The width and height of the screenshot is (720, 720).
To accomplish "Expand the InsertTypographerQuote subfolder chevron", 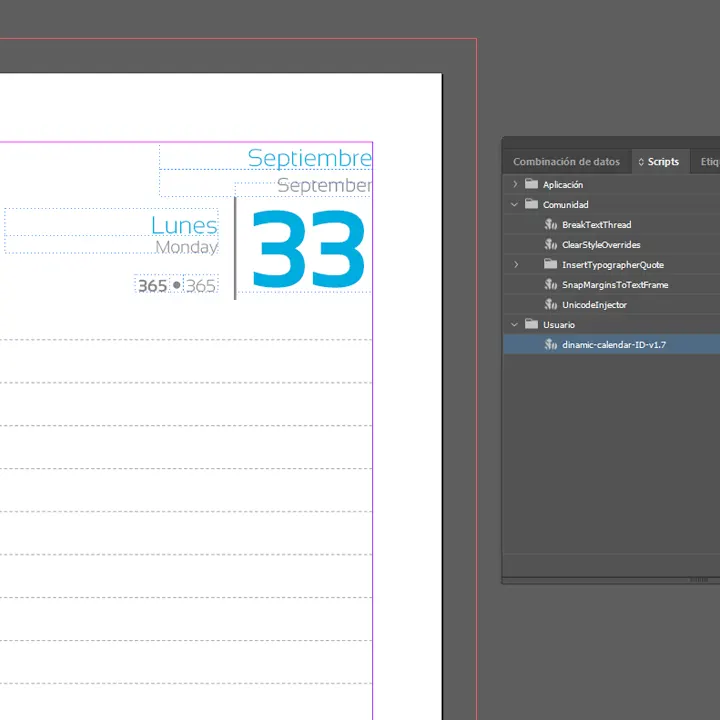I will [x=515, y=265].
